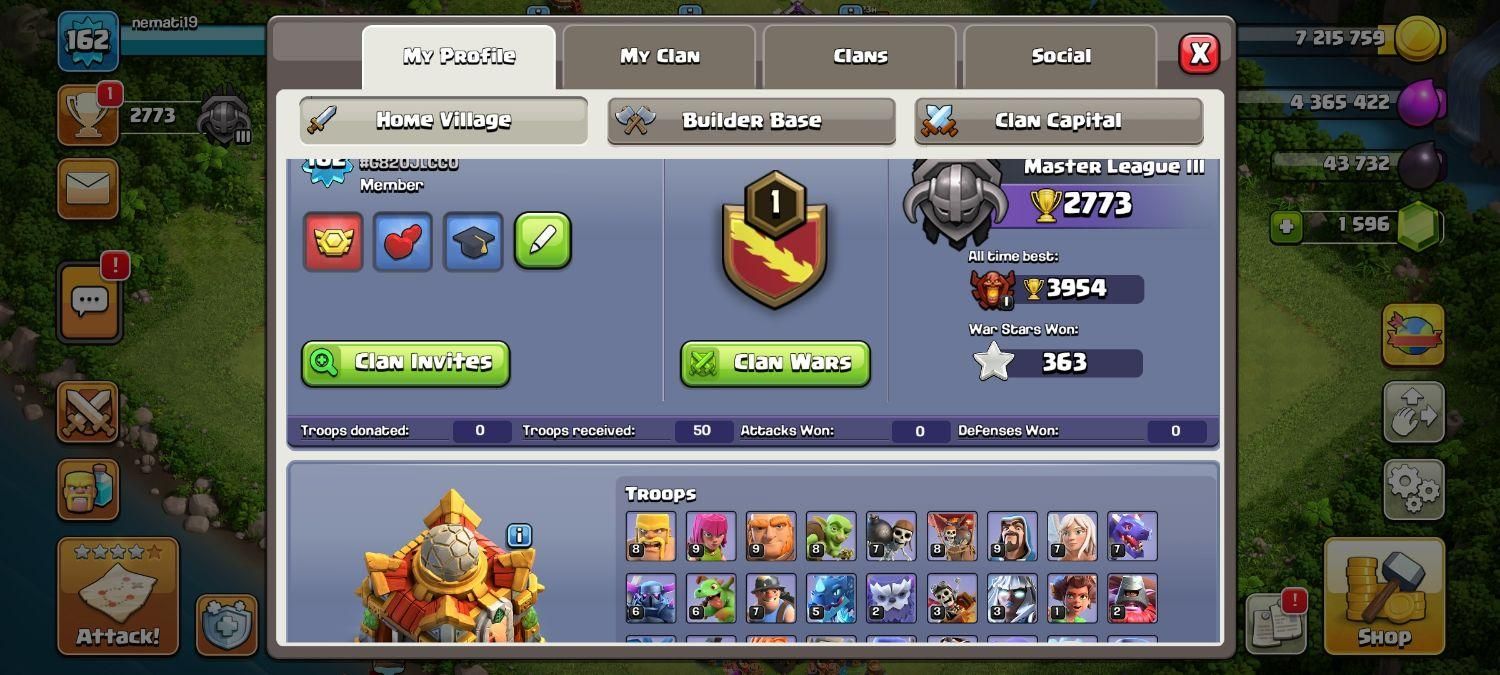Open Town Hall info icon
Screen dimensions: 1500x675
[x=519, y=535]
